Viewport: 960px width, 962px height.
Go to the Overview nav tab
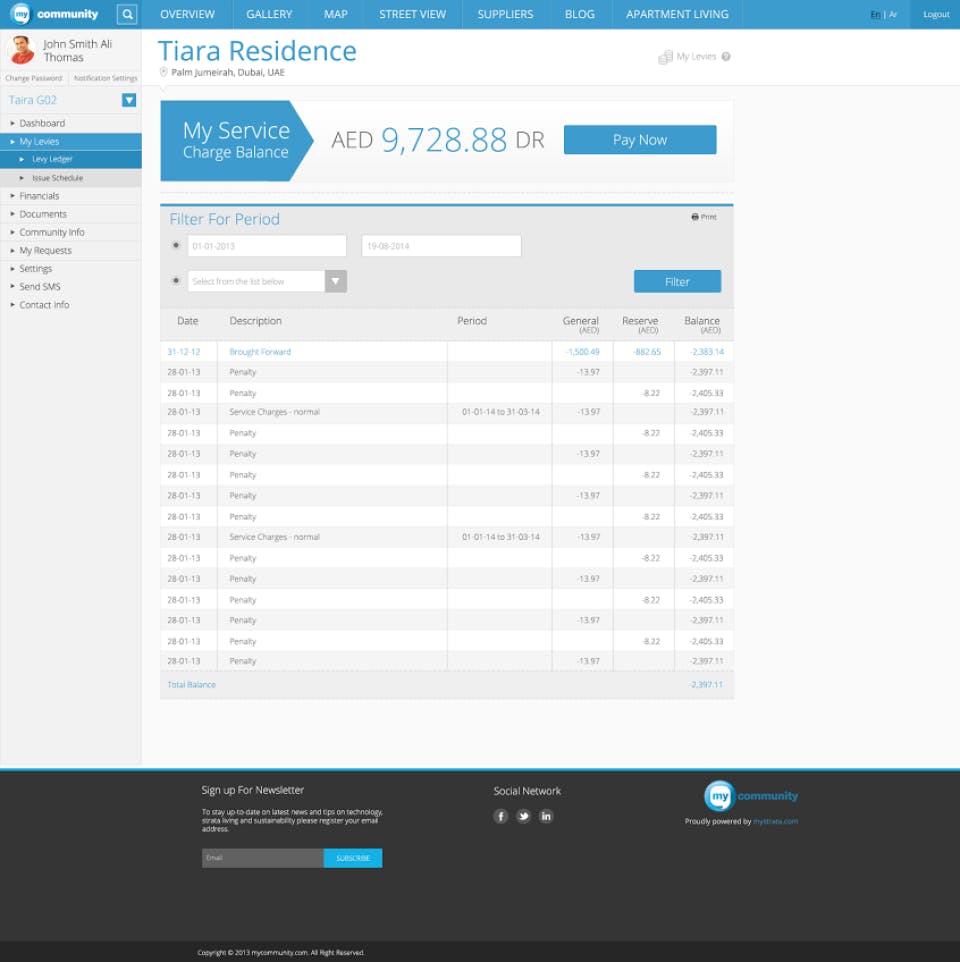pyautogui.click(x=187, y=14)
